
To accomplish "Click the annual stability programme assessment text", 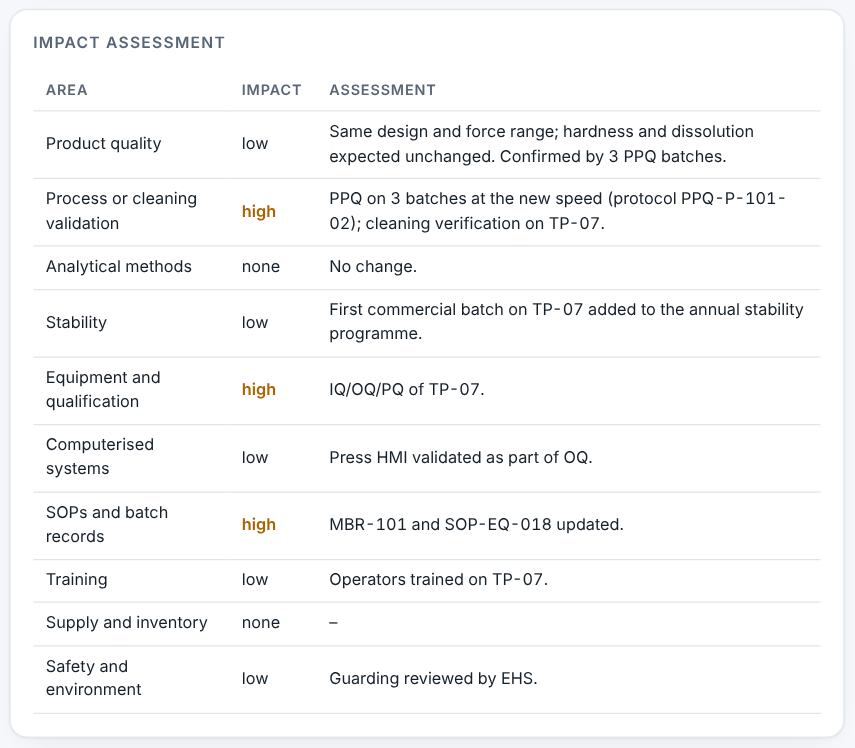I will click(x=566, y=322).
